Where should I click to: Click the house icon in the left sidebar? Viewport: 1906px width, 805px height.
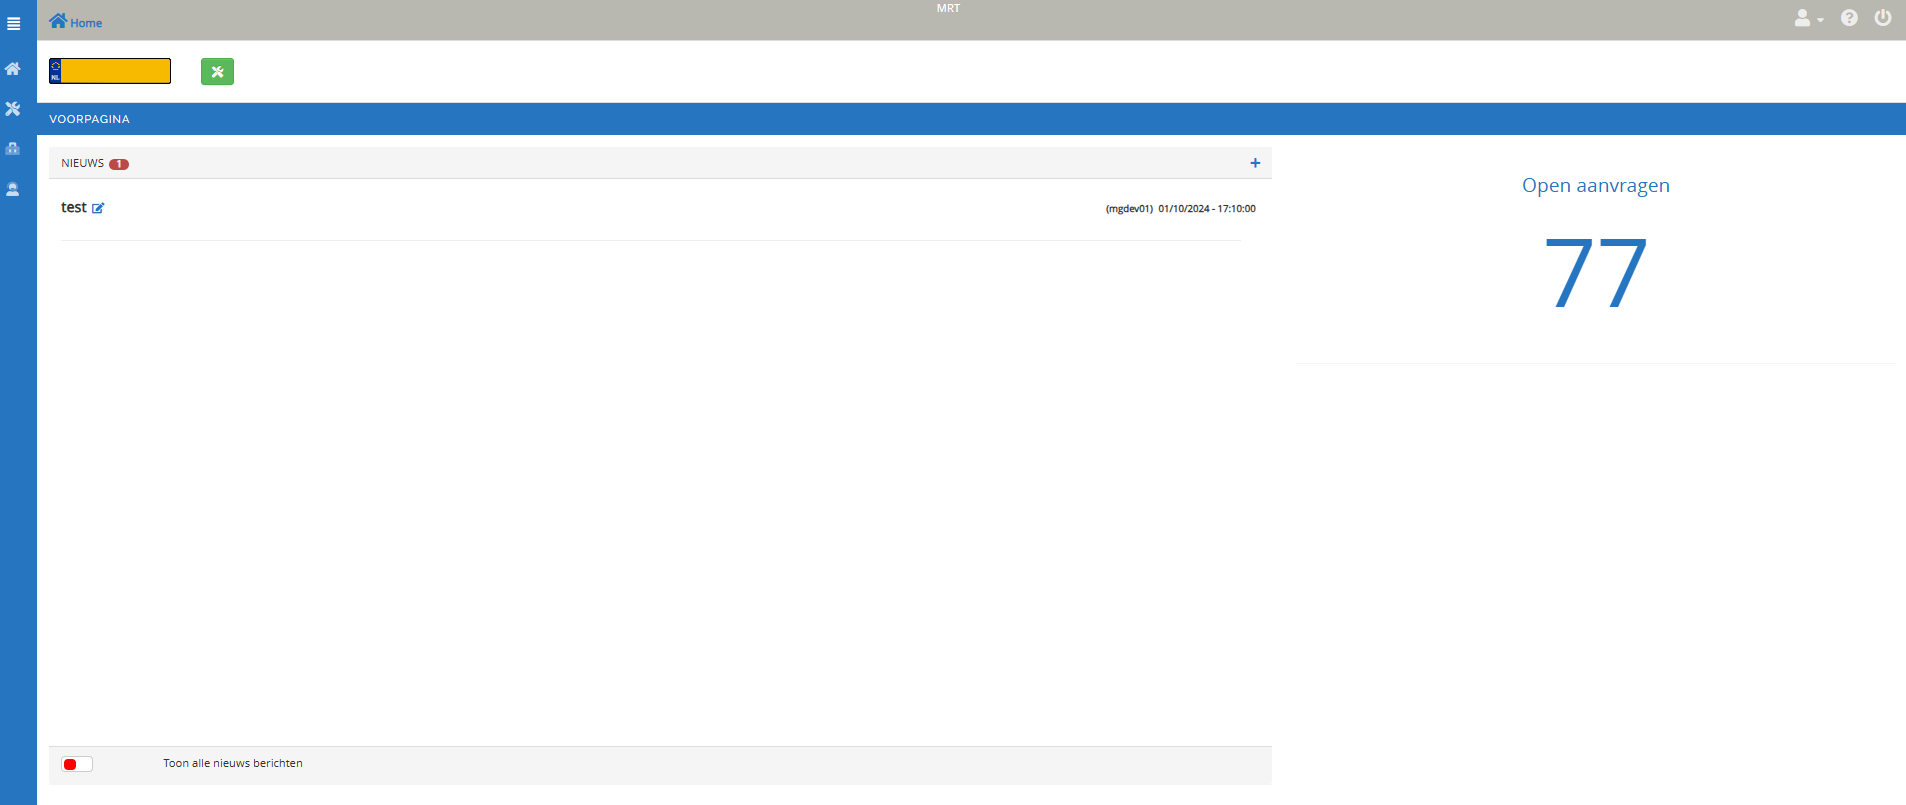click(x=13, y=69)
